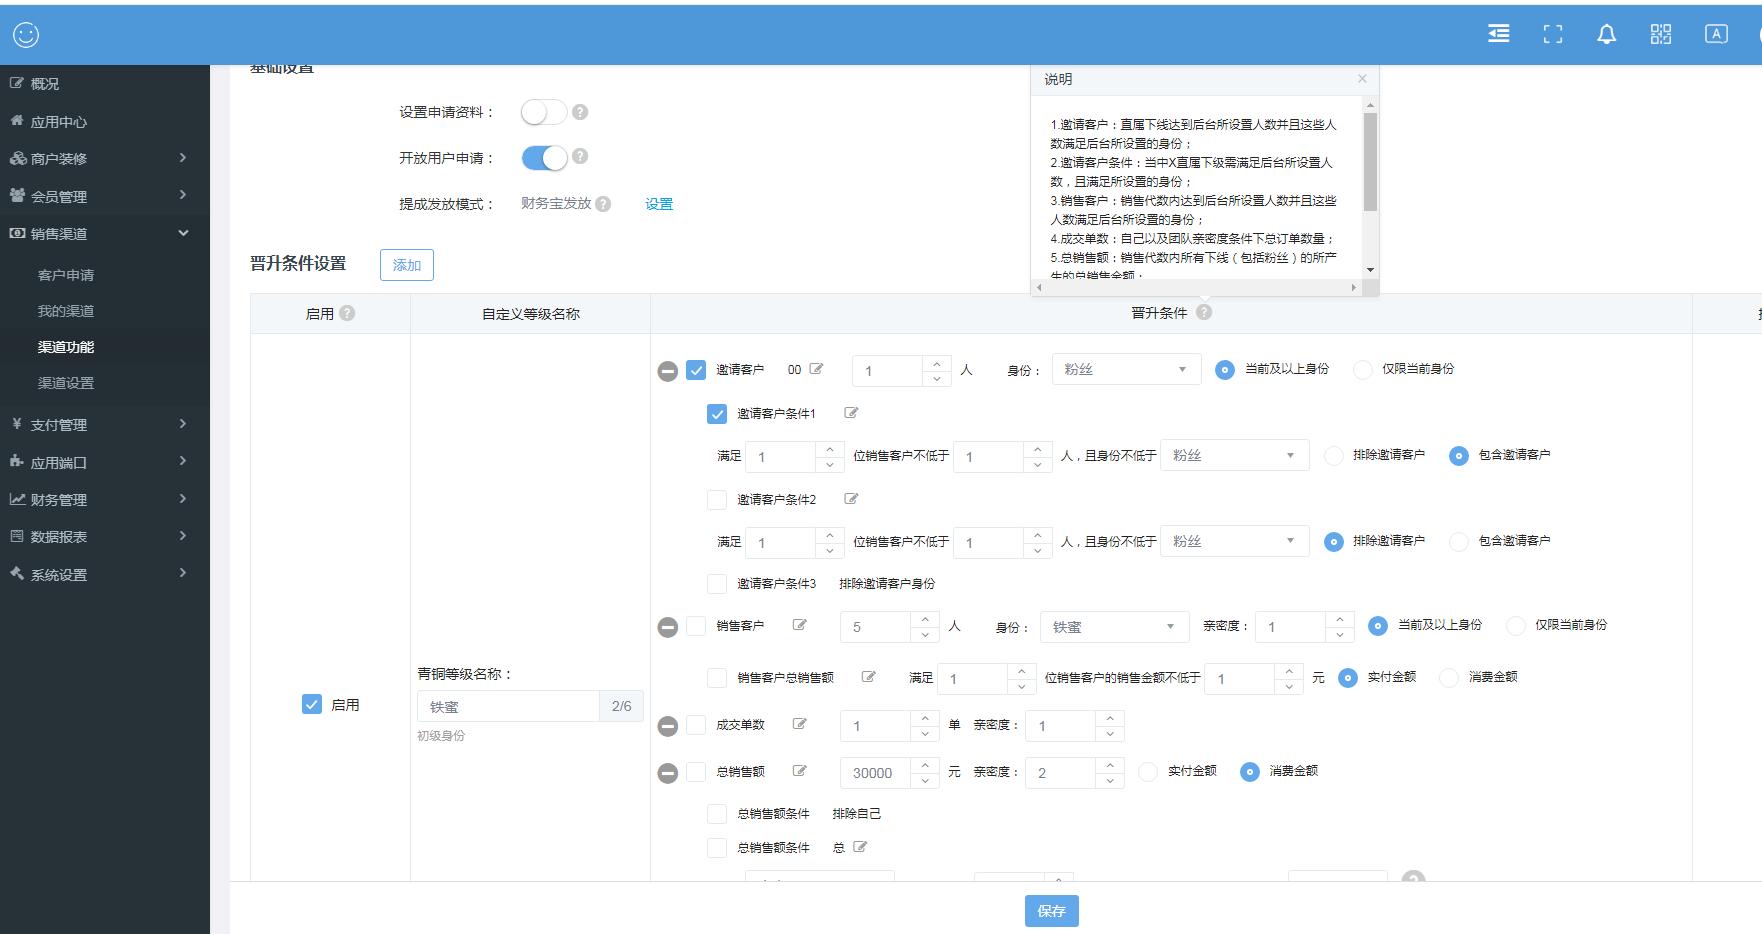Enable the 设置申请资料 toggle switch
The width and height of the screenshot is (1762, 934).
pos(545,111)
